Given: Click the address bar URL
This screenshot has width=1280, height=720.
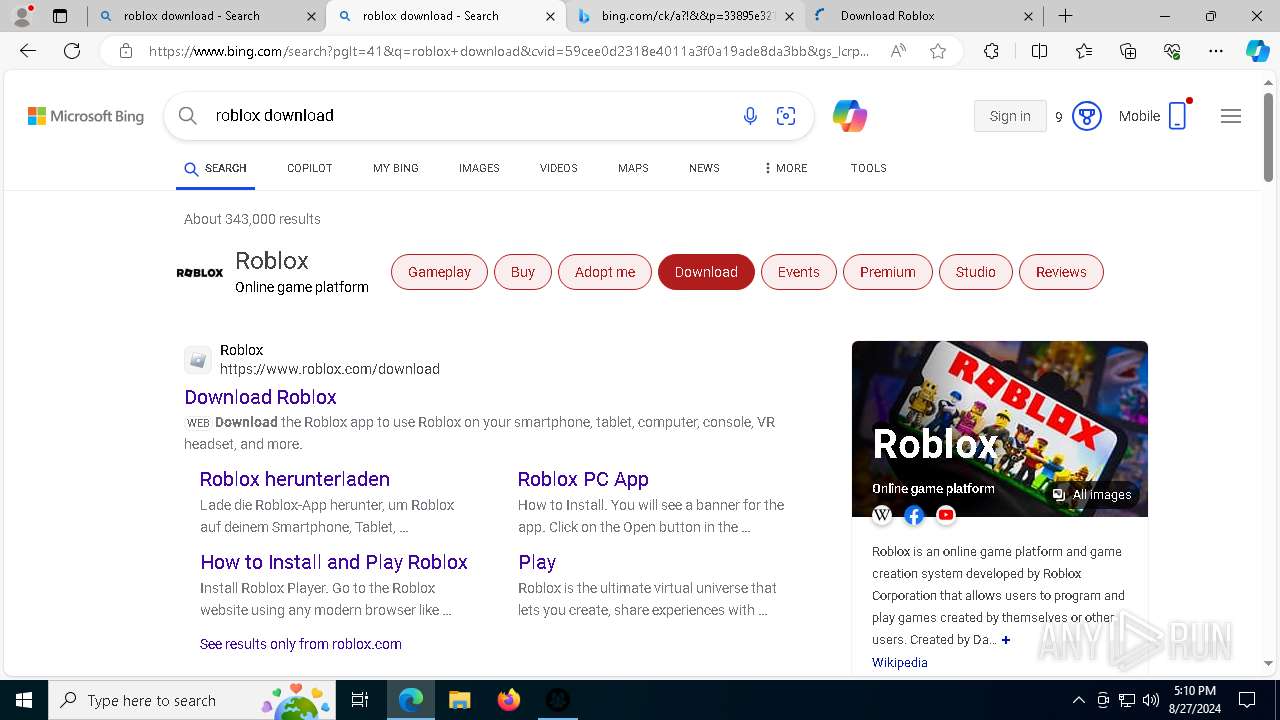Looking at the screenshot, I should coord(509,51).
